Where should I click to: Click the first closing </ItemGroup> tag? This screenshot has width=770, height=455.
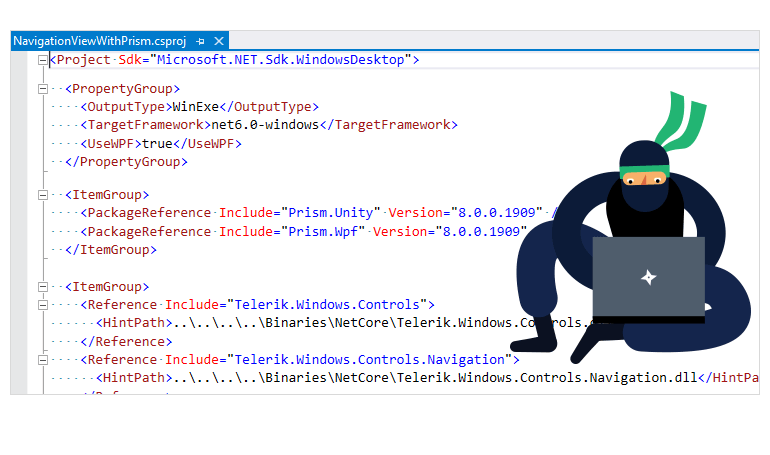point(111,249)
